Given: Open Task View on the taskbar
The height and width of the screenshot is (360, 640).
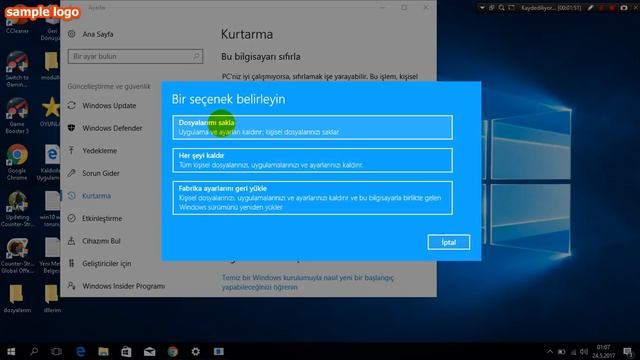Looking at the screenshot, I should [56, 351].
